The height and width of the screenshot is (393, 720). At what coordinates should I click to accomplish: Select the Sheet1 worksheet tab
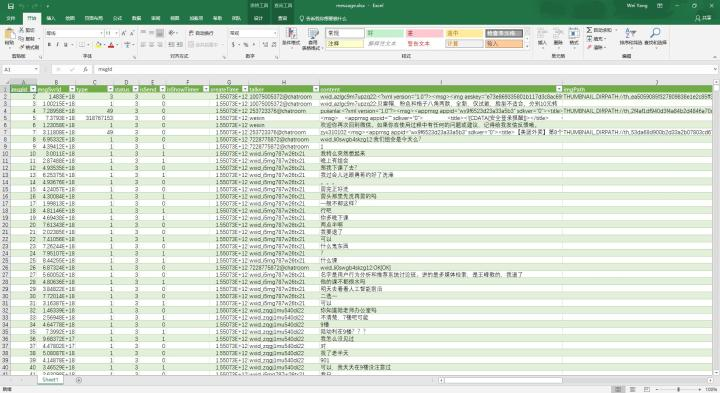pos(50,380)
